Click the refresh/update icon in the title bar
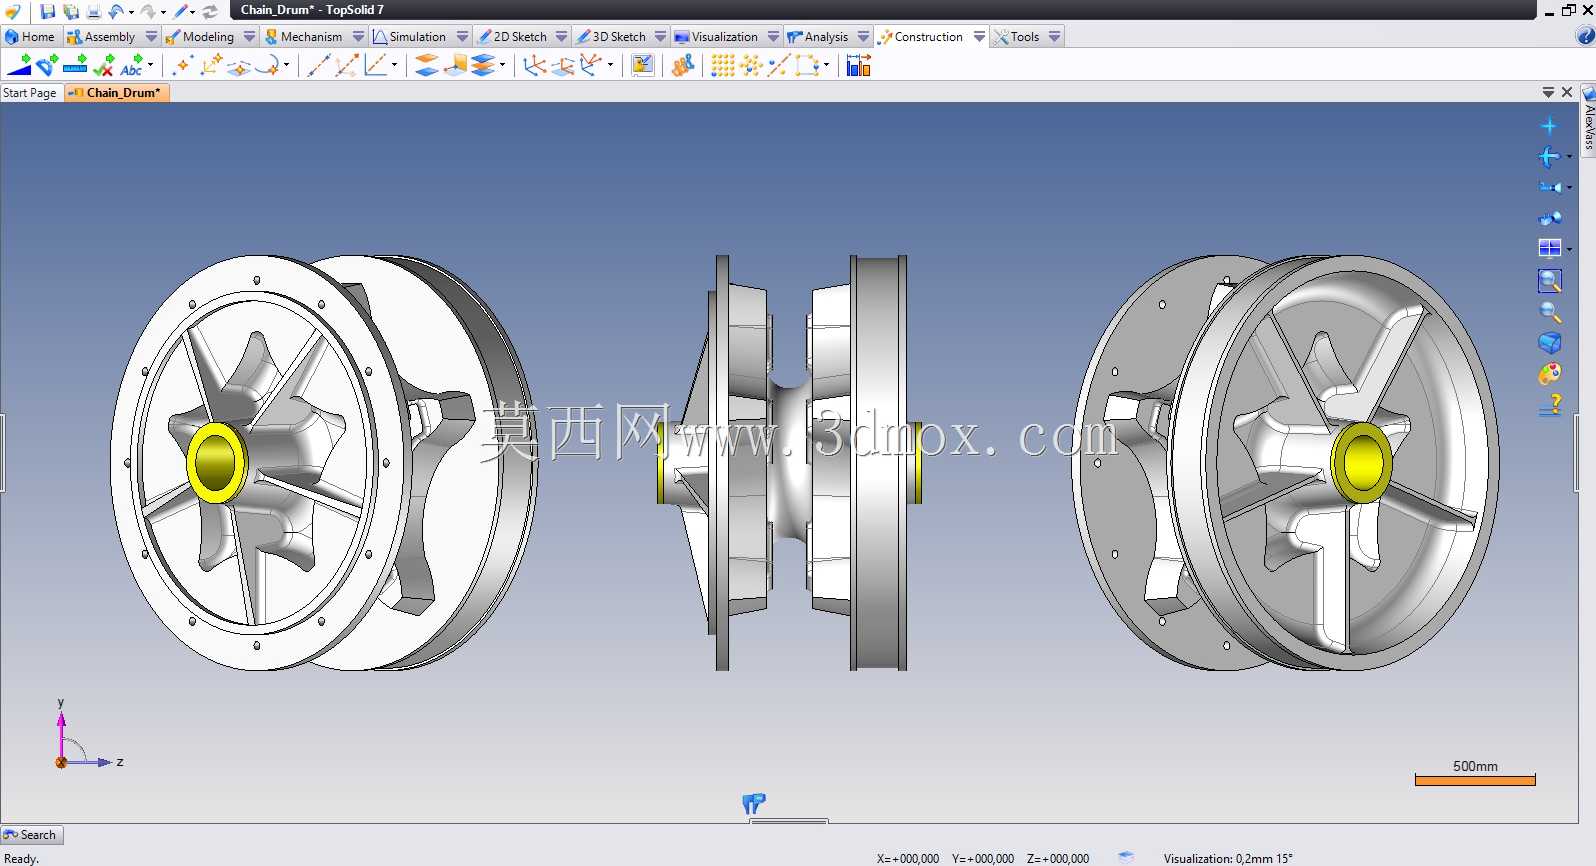 210,11
